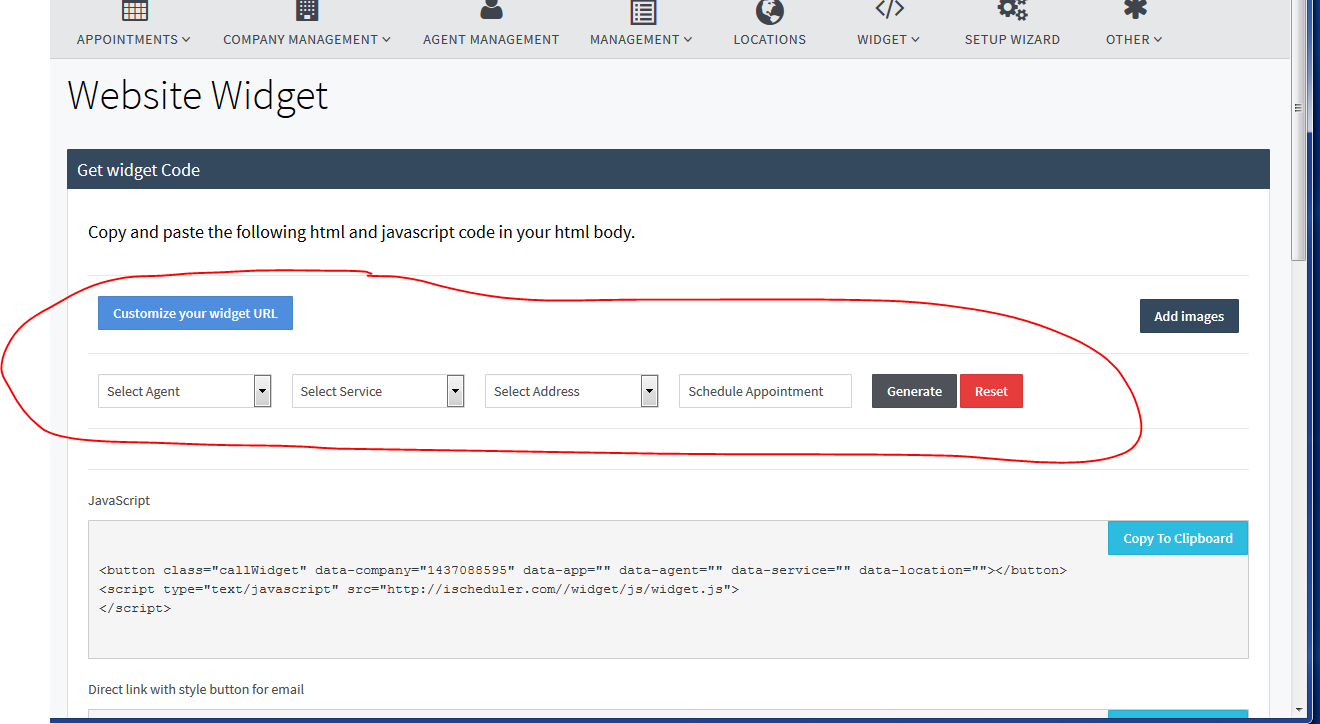Click the Company Management building icon
The image size is (1320, 724).
pyautogui.click(x=307, y=10)
